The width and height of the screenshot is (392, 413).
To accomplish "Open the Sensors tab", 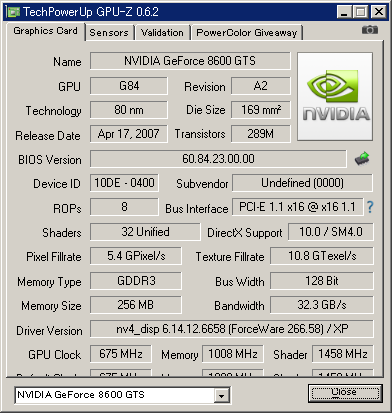I will pos(109,33).
